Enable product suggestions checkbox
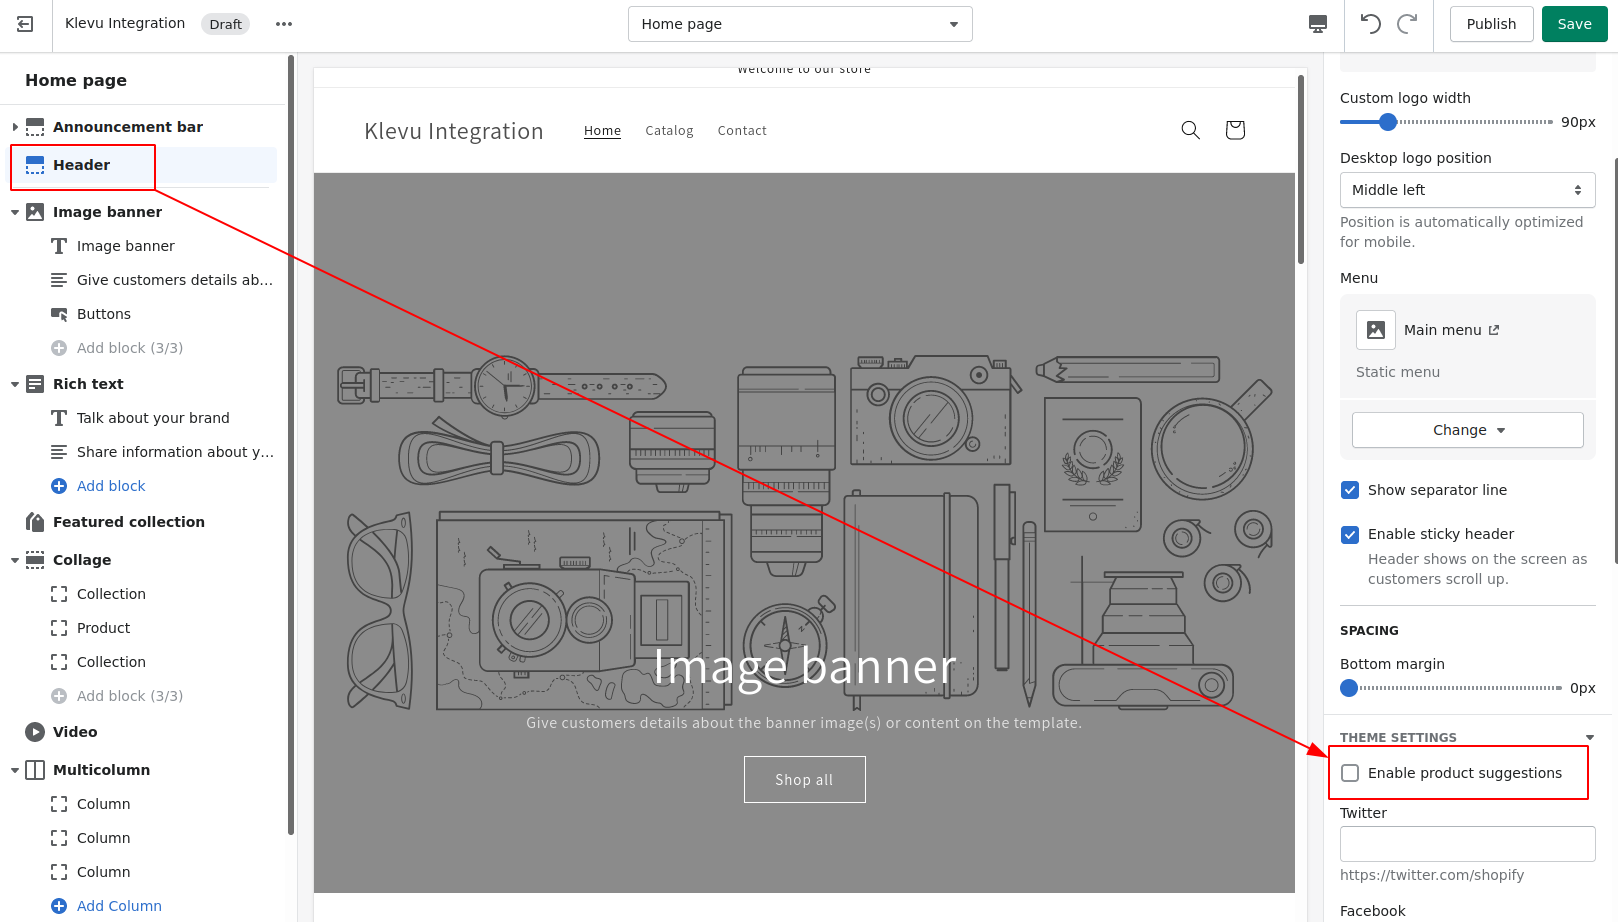The height and width of the screenshot is (922, 1618). [x=1350, y=773]
